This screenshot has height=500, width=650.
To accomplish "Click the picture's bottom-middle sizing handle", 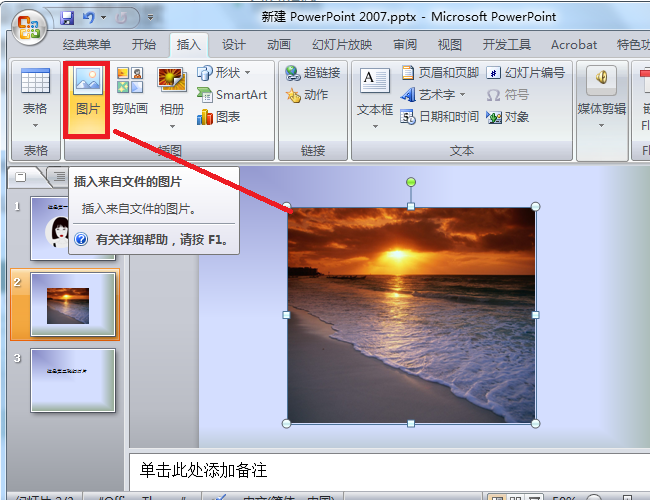I will point(411,424).
